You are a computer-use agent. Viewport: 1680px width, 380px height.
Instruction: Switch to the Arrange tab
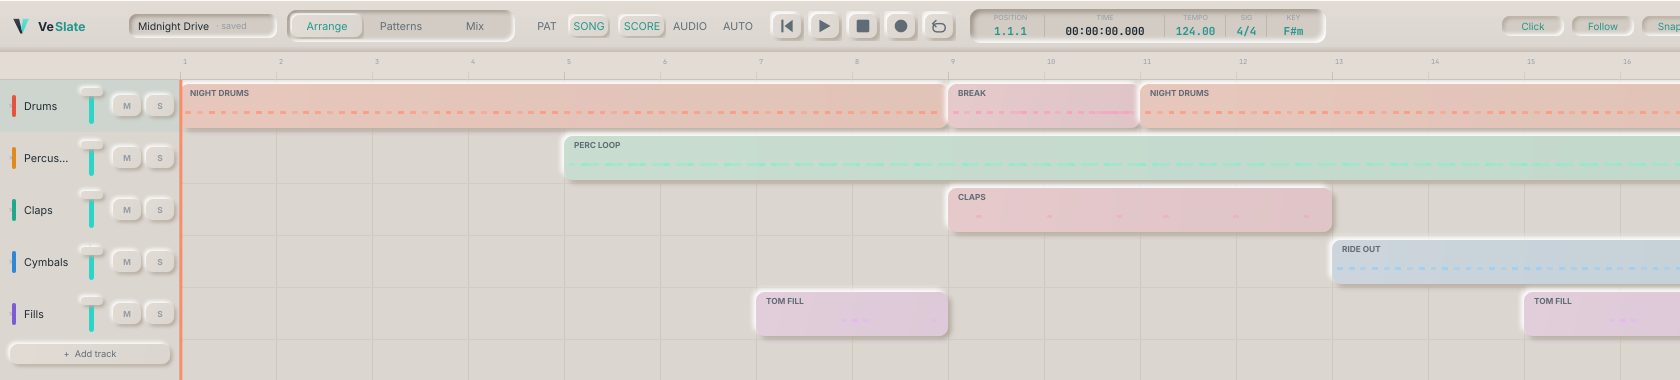pos(327,26)
